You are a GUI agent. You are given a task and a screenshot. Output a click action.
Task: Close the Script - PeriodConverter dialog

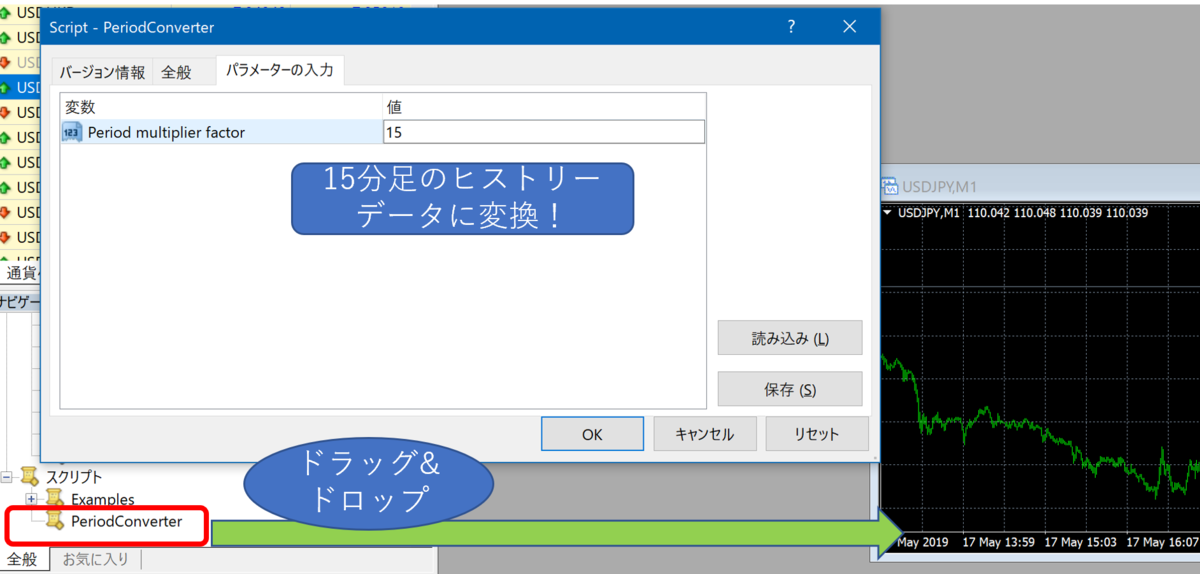point(850,27)
